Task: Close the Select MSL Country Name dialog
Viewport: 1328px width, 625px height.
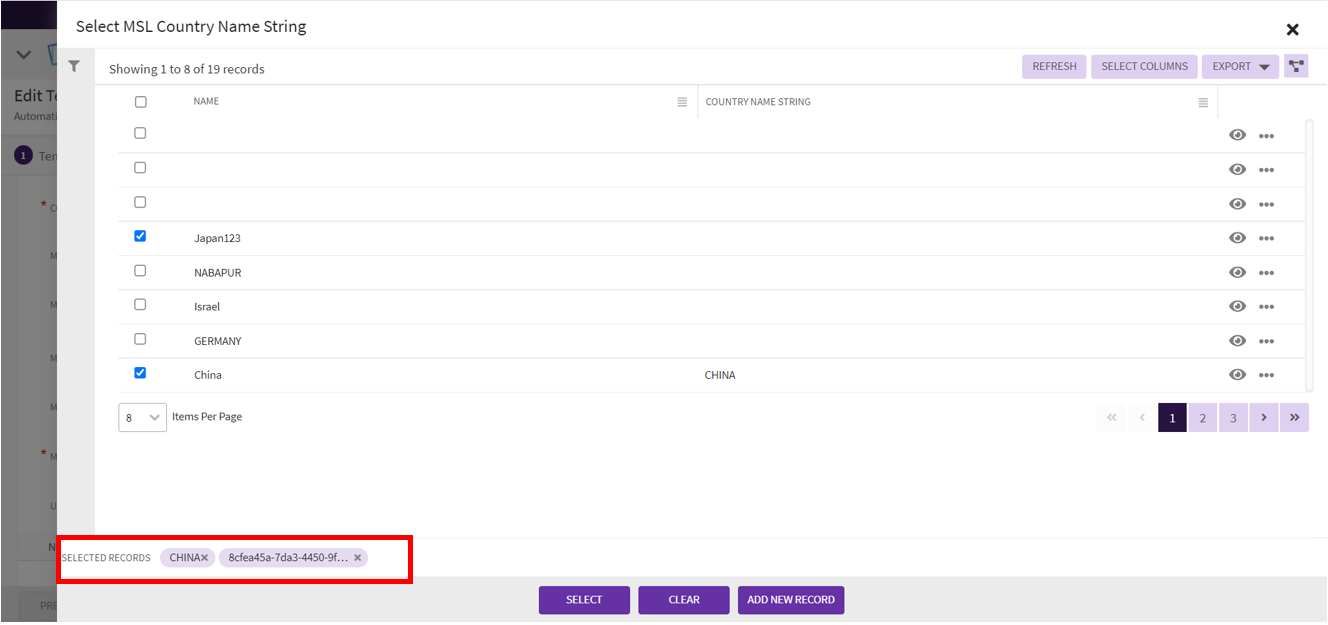Action: coord(1292,30)
